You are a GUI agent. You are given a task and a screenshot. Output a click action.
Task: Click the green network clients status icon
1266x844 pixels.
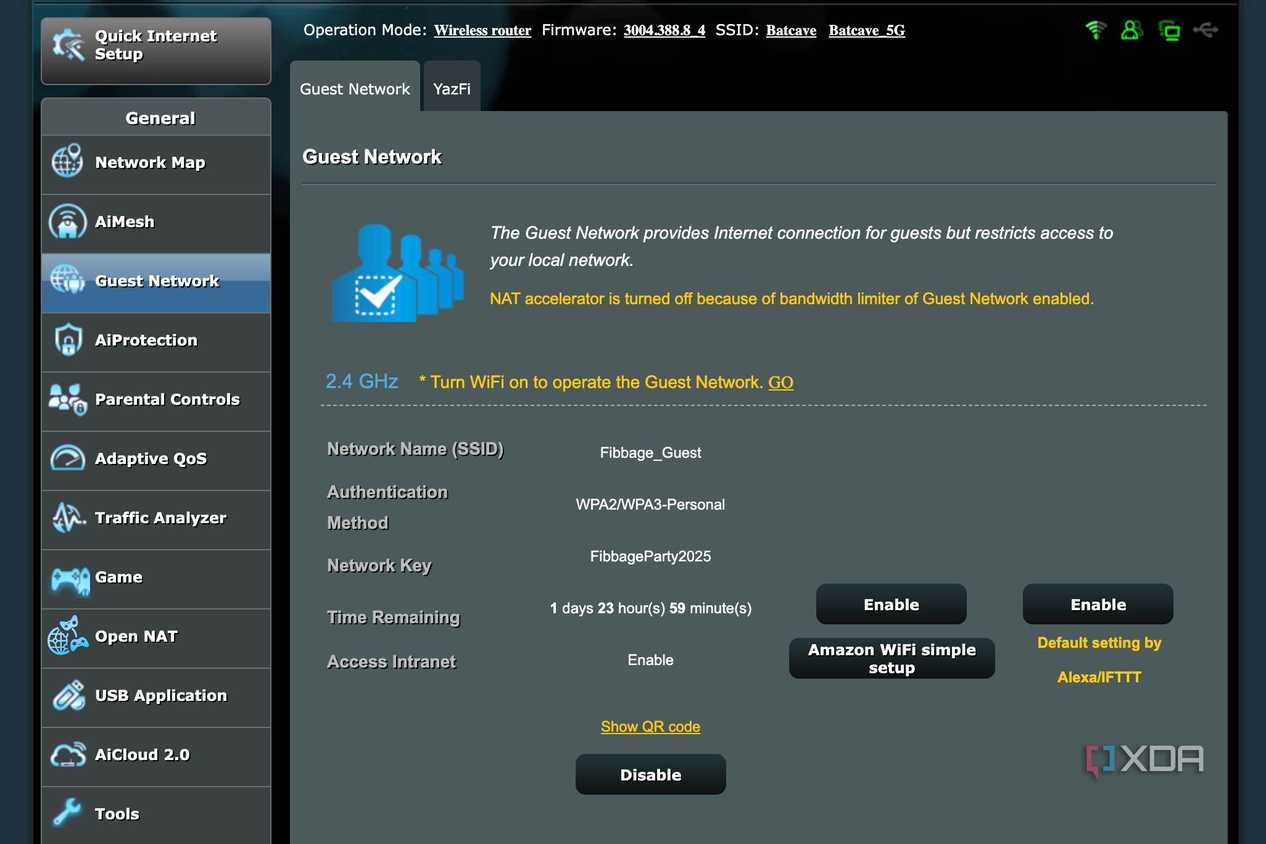pos(1169,30)
